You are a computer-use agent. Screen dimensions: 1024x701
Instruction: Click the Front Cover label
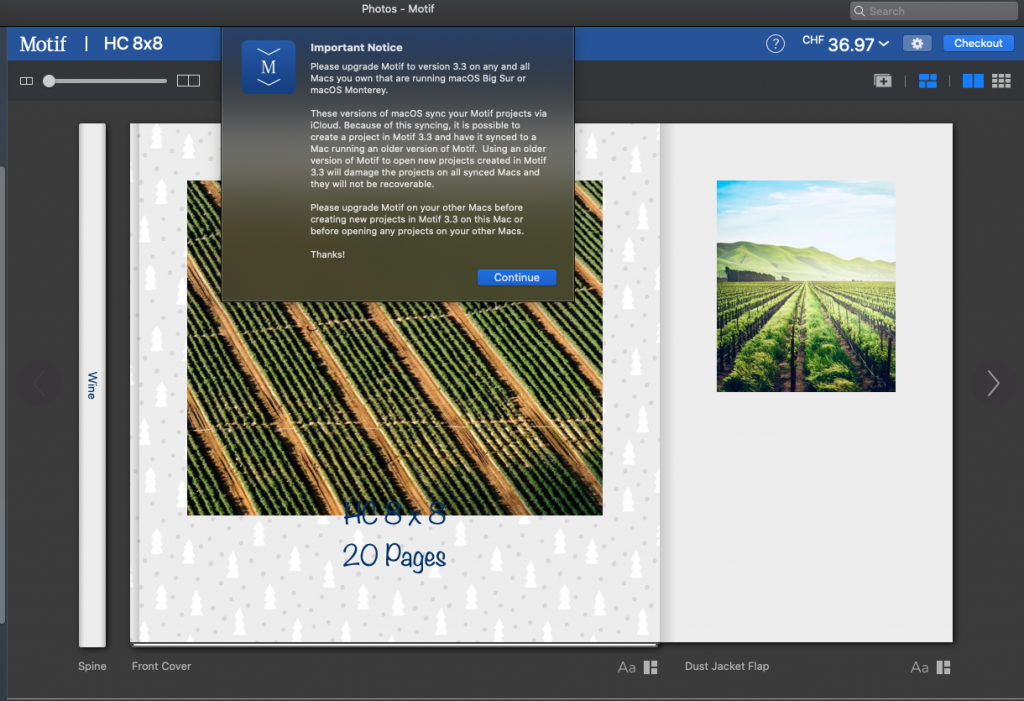[161, 666]
